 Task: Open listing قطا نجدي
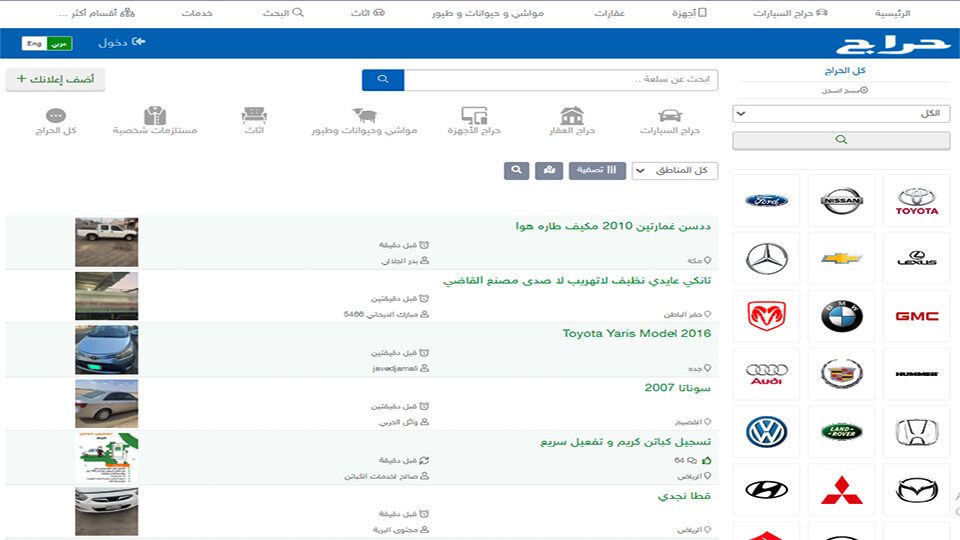click(x=684, y=495)
